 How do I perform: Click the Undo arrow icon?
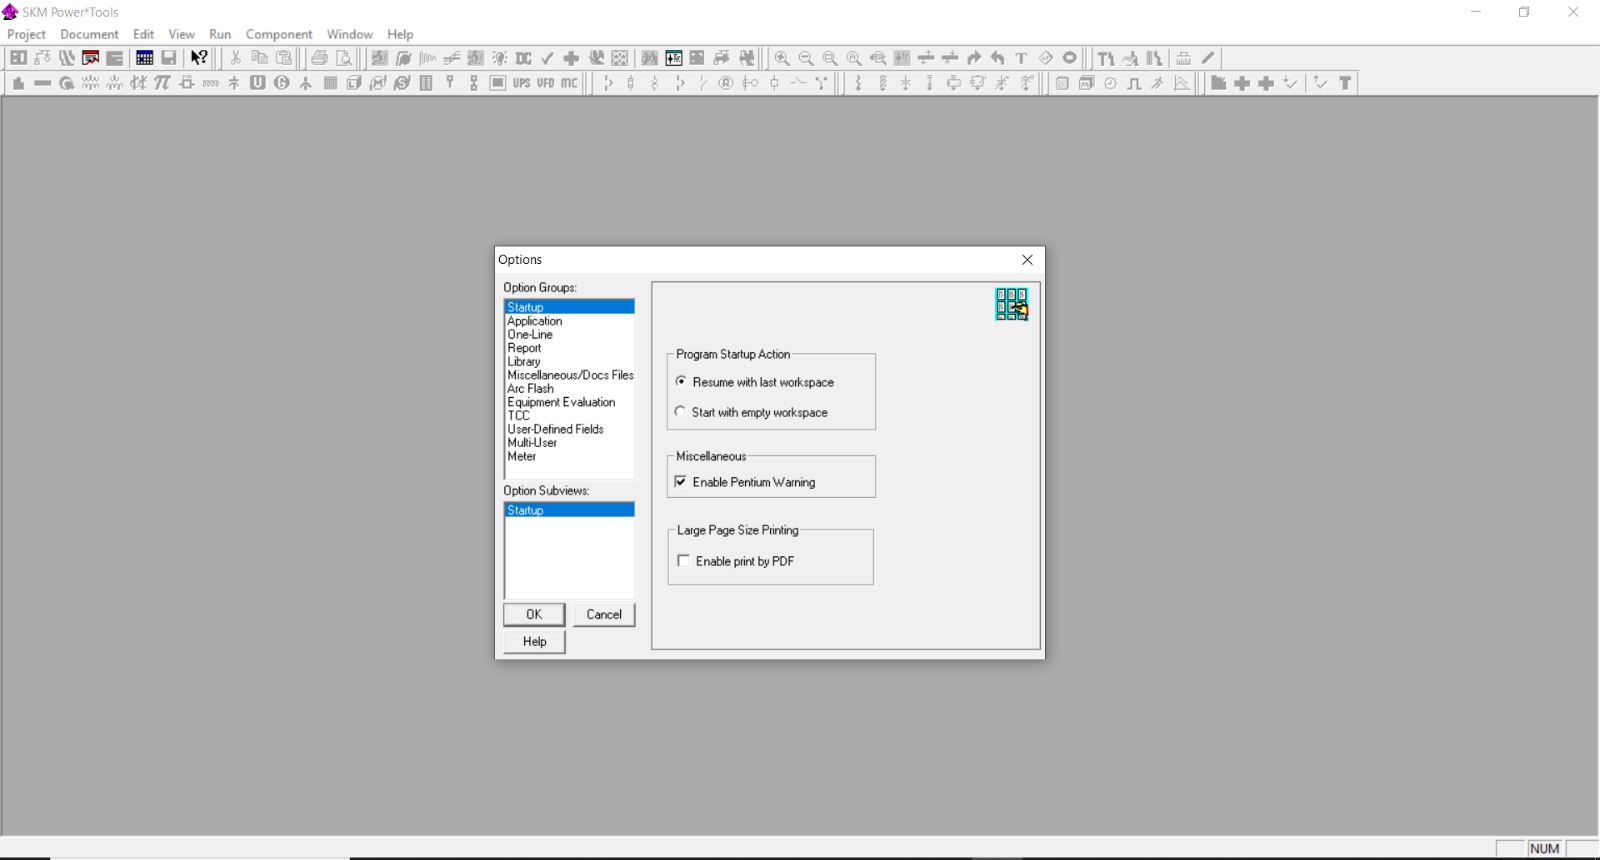(x=998, y=58)
